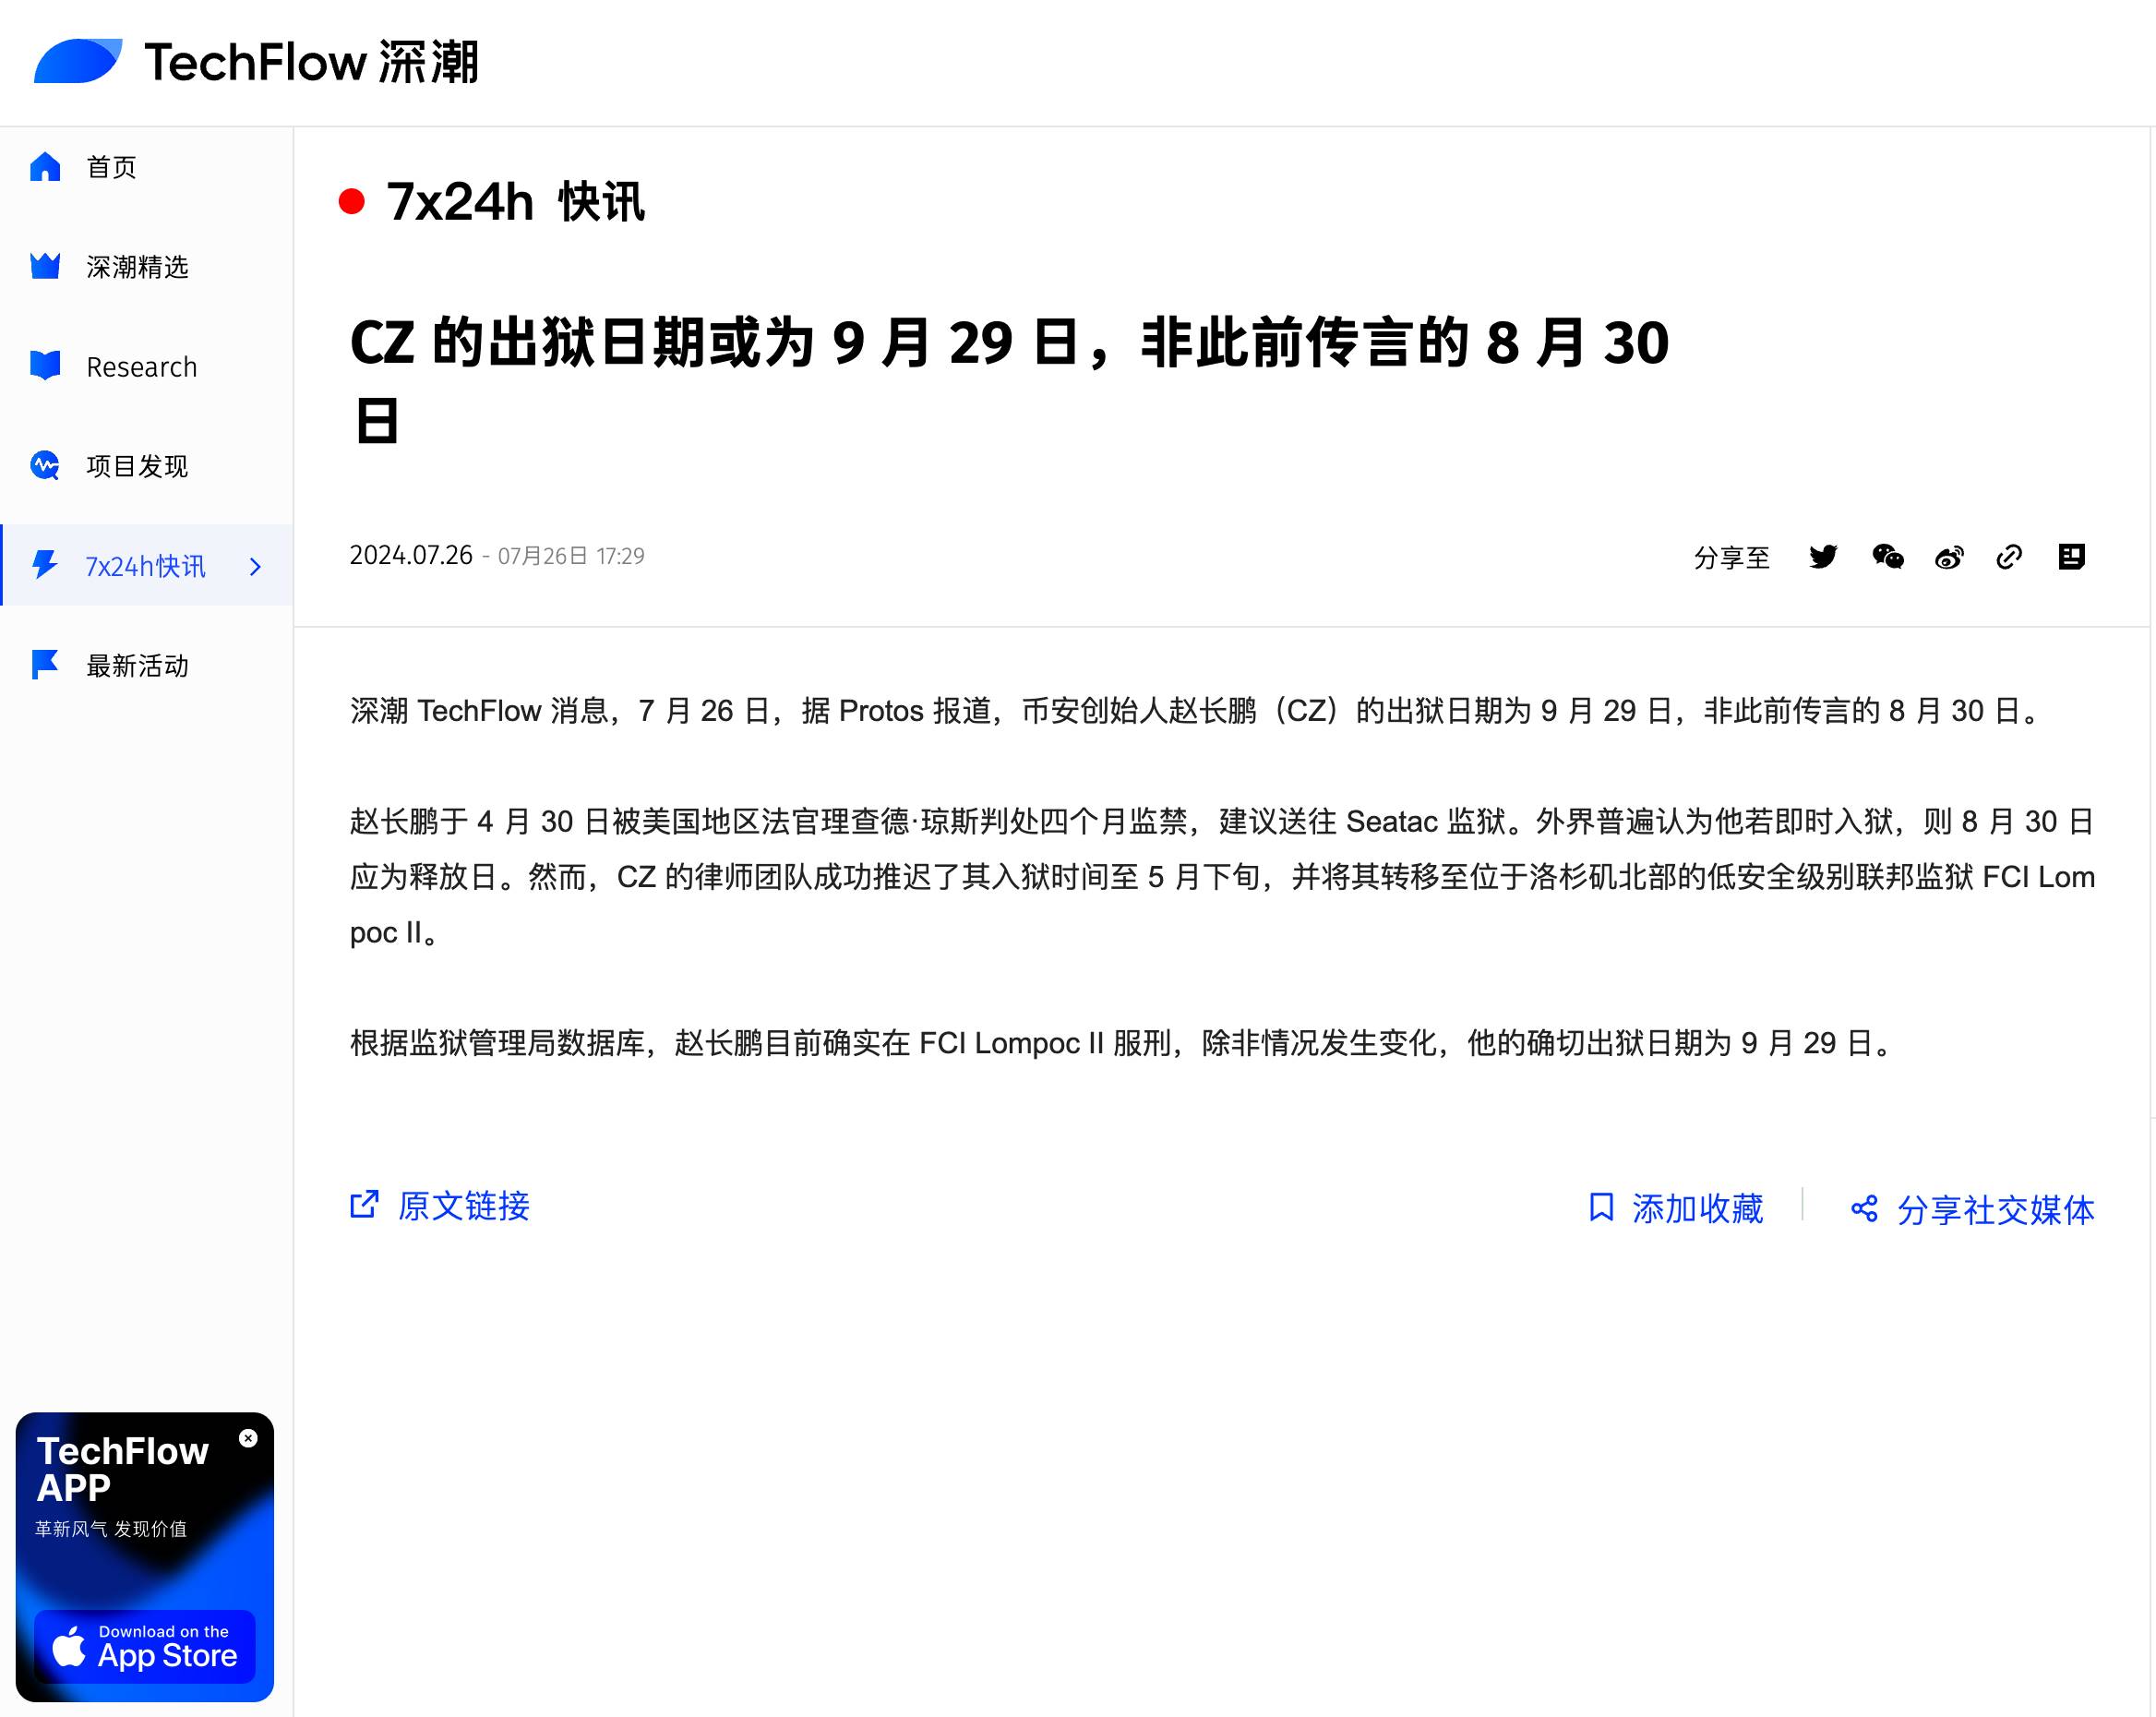This screenshot has width=2156, height=1717.
Task: Click the crown icon for 深潮精选
Action: pyautogui.click(x=45, y=266)
